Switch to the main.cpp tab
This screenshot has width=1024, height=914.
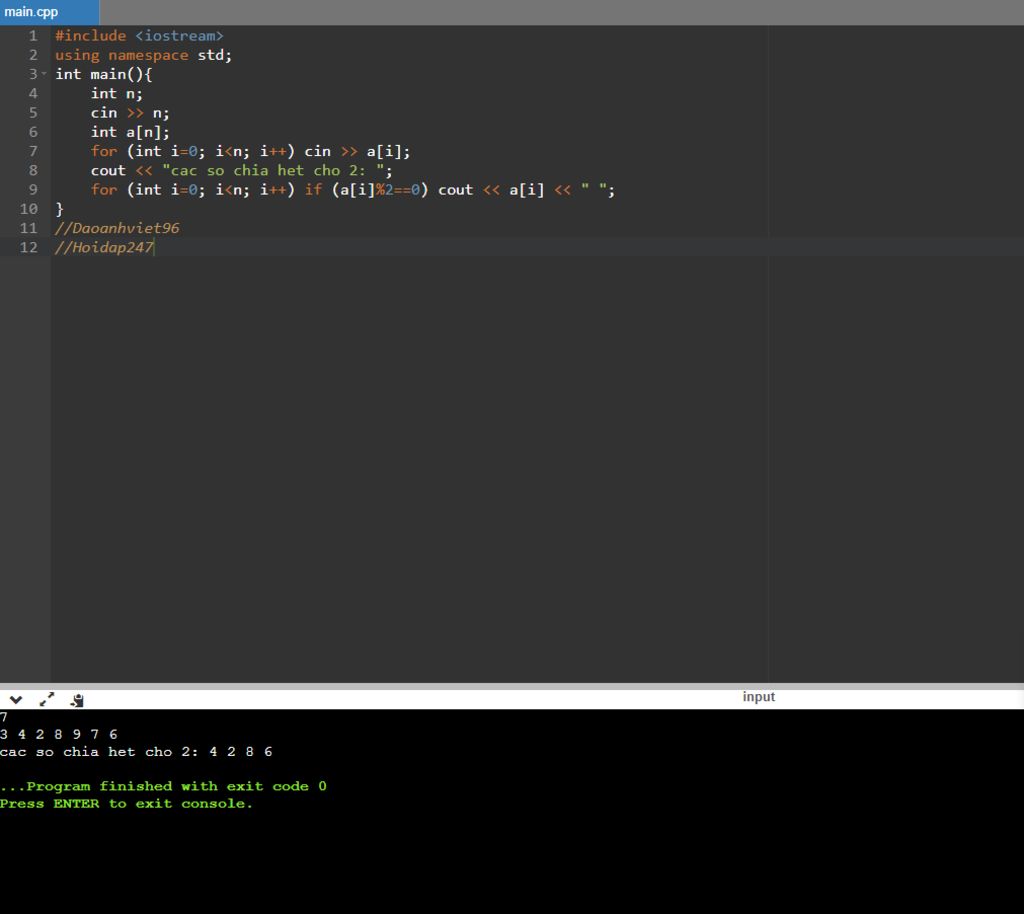49,12
